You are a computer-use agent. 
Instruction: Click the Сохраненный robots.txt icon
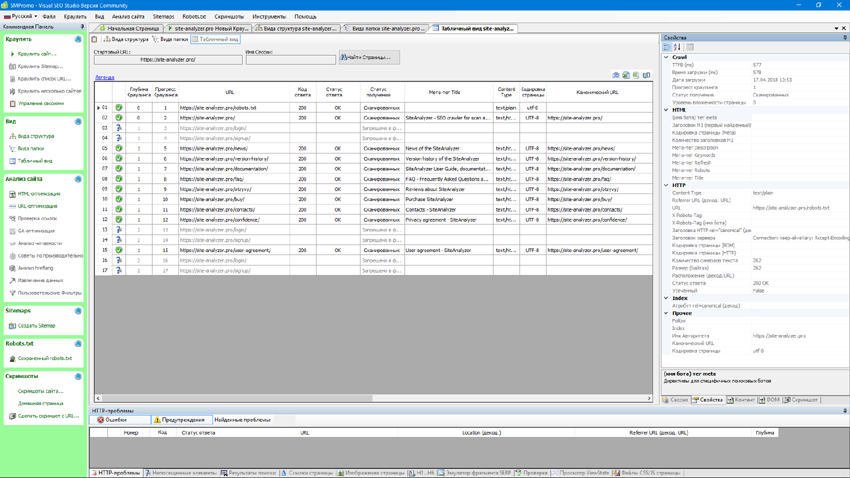point(12,359)
